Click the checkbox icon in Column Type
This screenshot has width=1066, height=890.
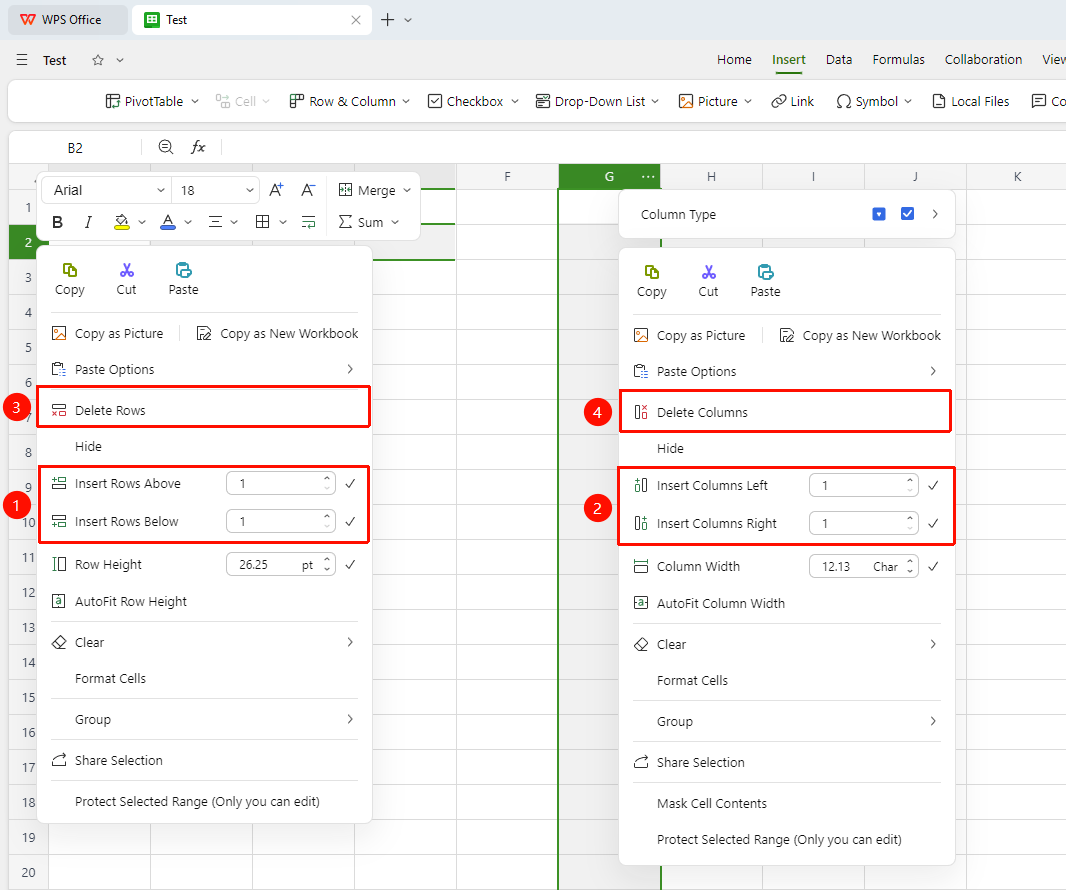click(x=907, y=213)
